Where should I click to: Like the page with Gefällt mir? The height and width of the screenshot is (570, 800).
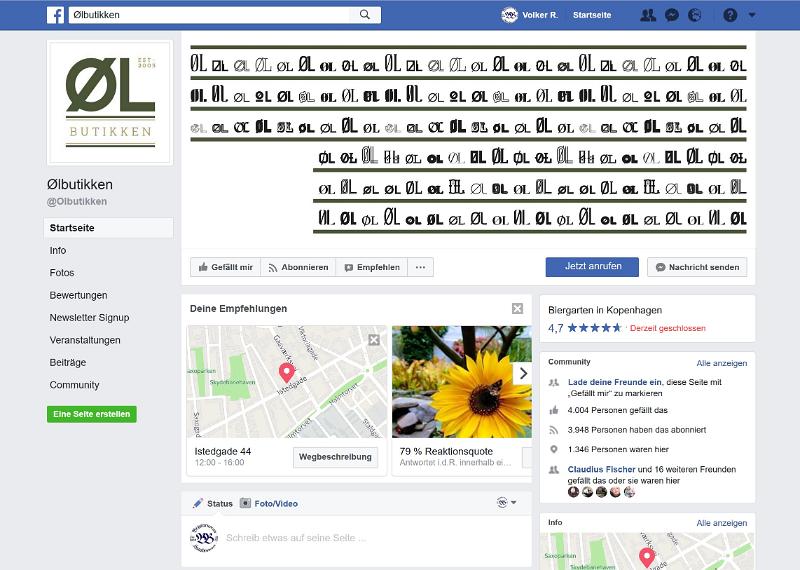click(x=226, y=267)
